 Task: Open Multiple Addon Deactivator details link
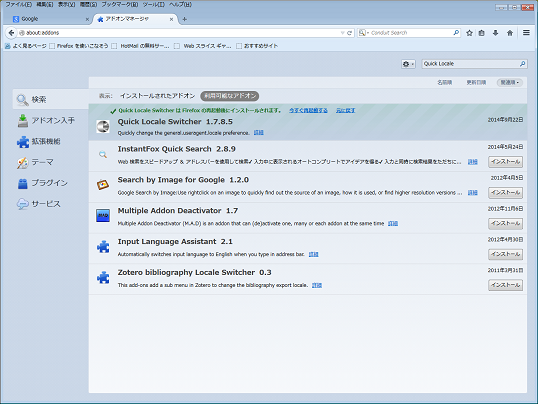(x=393, y=224)
